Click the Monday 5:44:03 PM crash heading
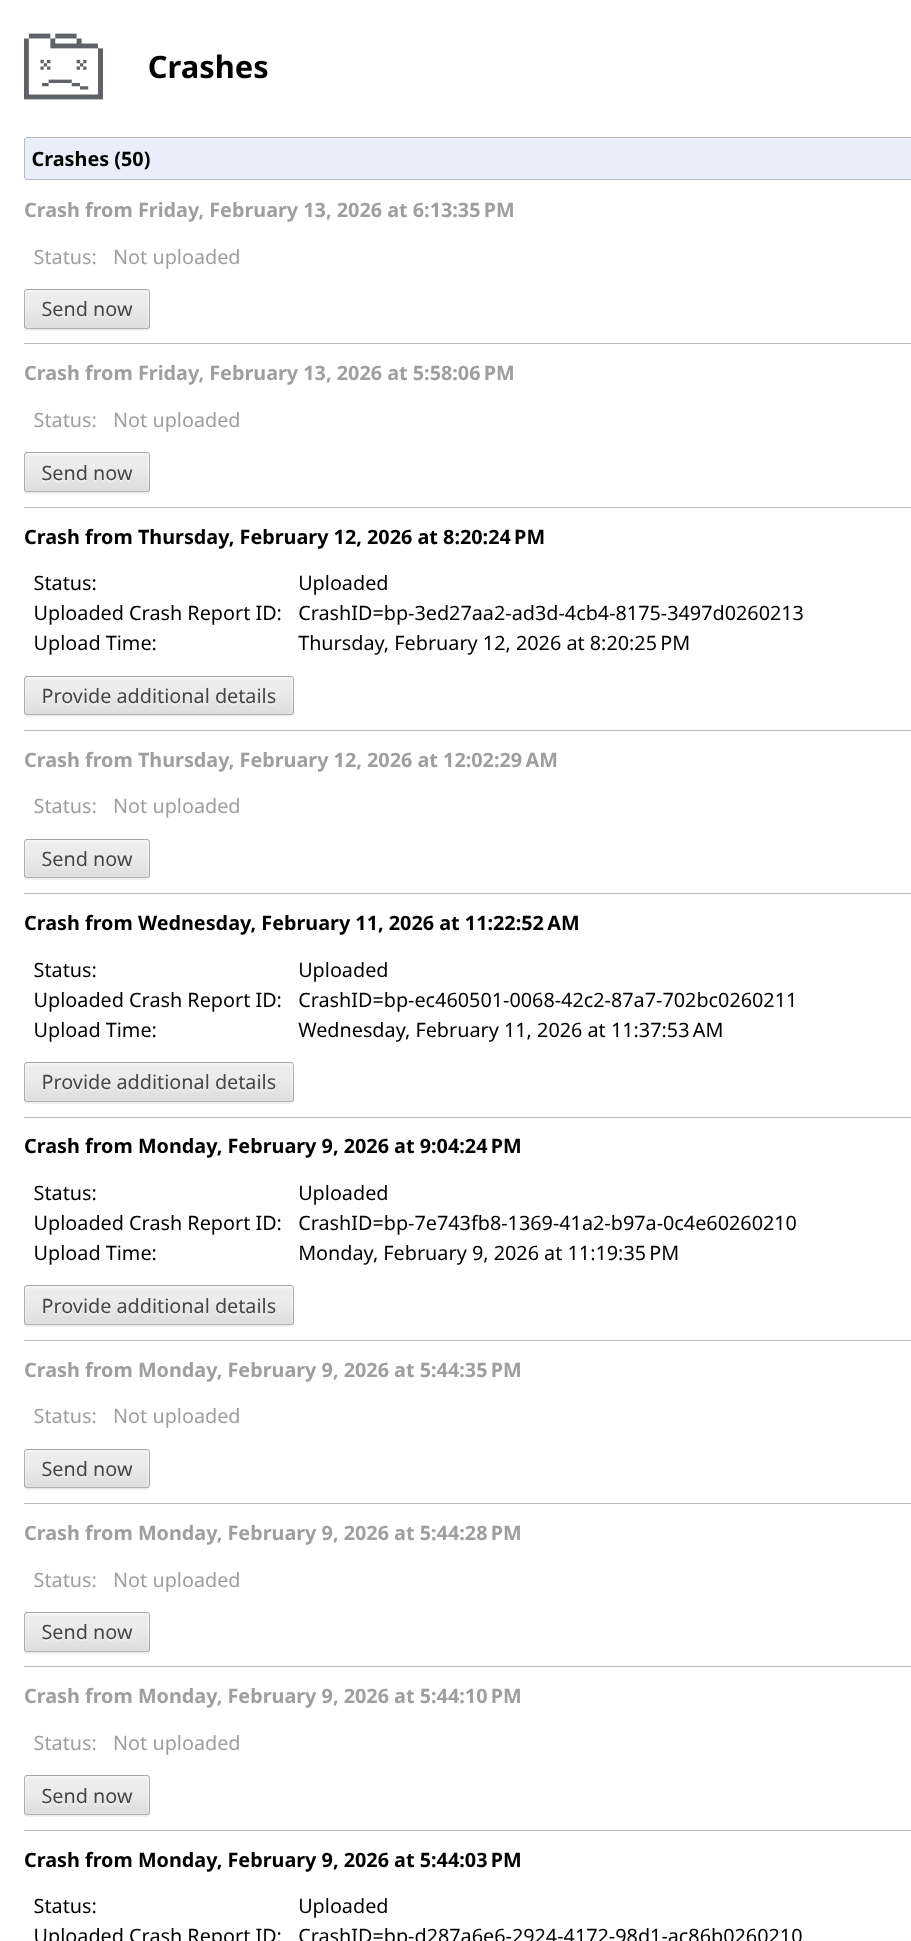This screenshot has height=1941, width=911. [272, 1860]
